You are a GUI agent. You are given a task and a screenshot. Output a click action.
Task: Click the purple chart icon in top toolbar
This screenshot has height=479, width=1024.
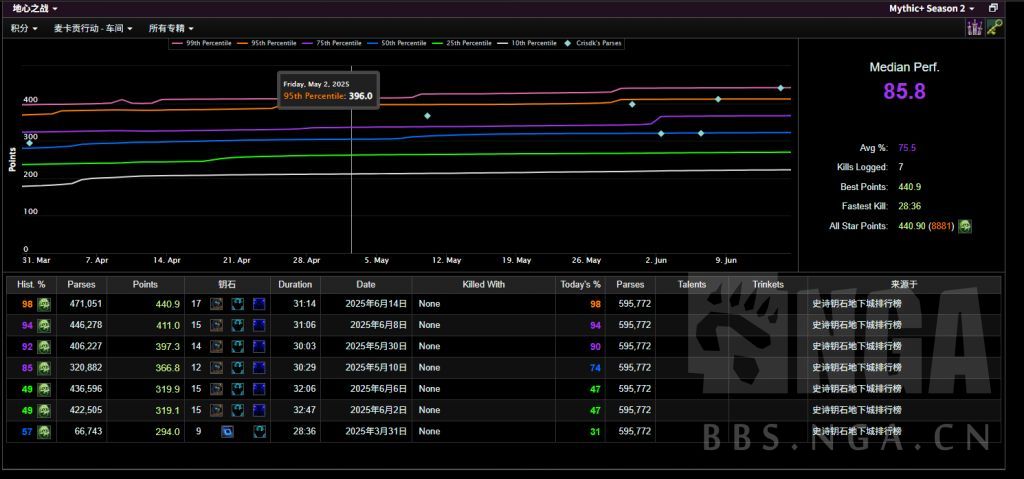point(974,28)
